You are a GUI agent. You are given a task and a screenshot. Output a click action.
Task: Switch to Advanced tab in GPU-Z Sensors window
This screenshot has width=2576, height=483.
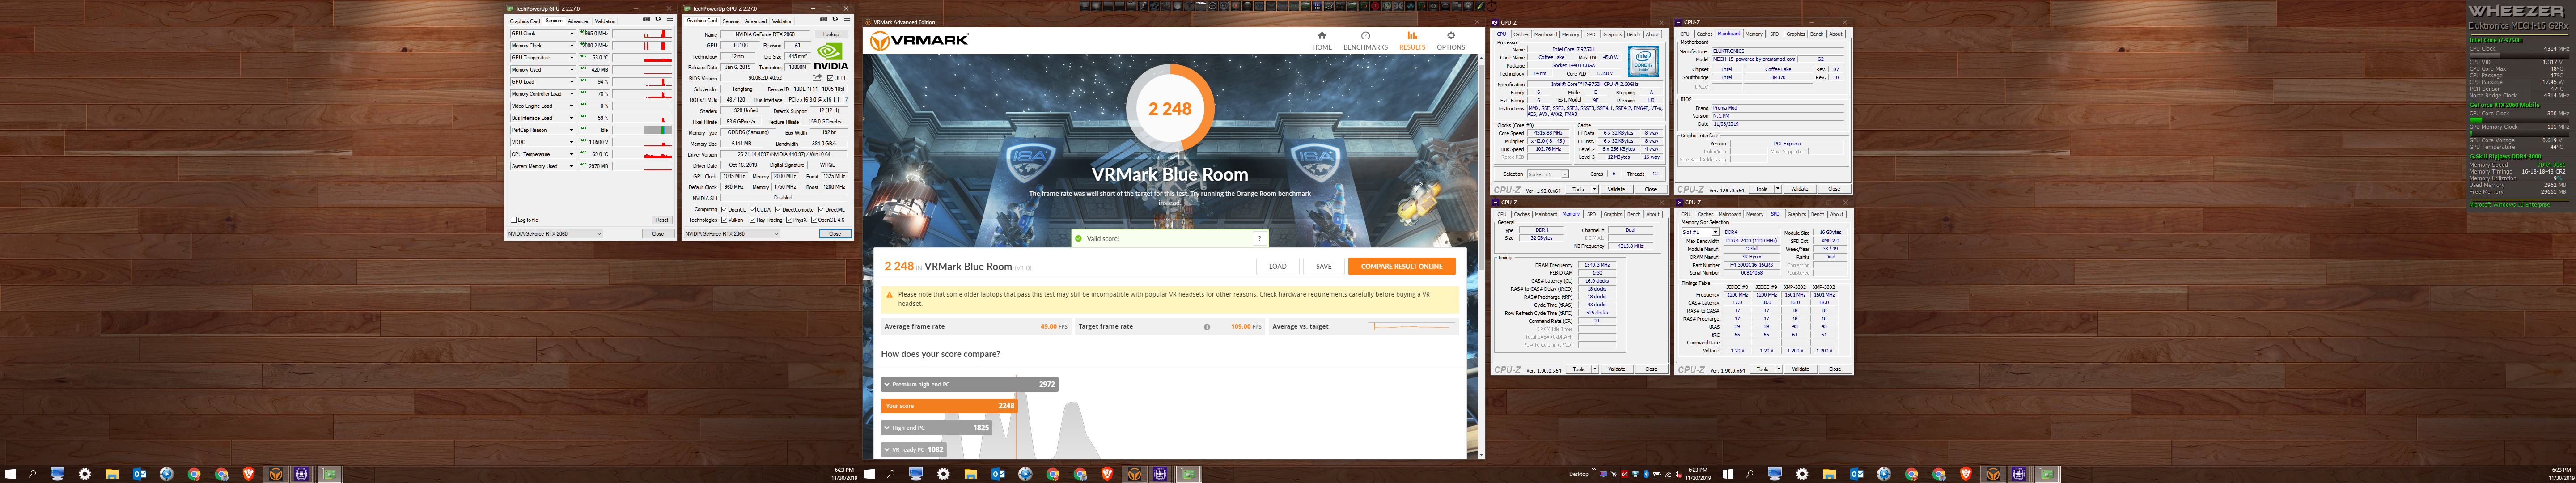579,21
